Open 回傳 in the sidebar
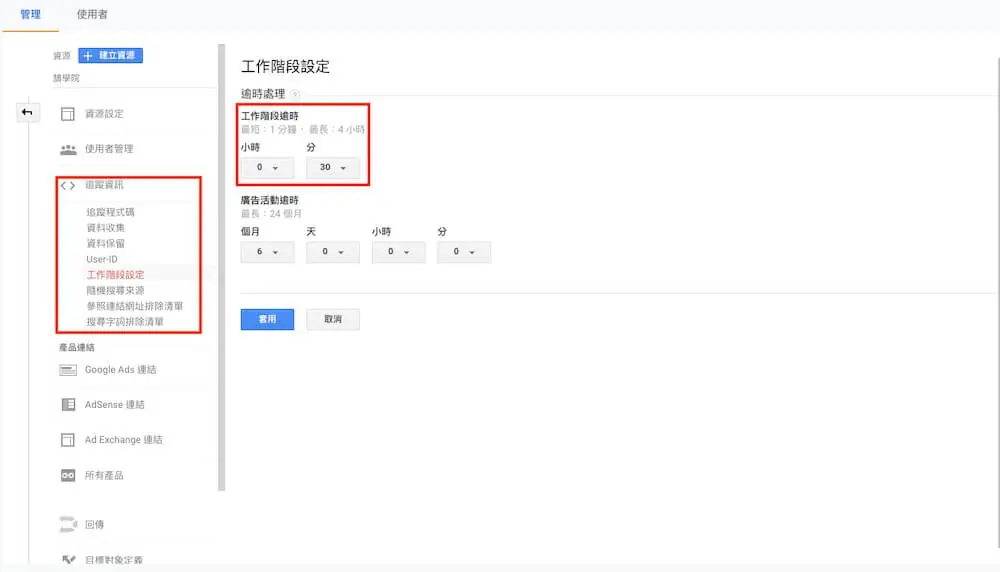Screen dimensions: 1000x572 tap(94, 525)
